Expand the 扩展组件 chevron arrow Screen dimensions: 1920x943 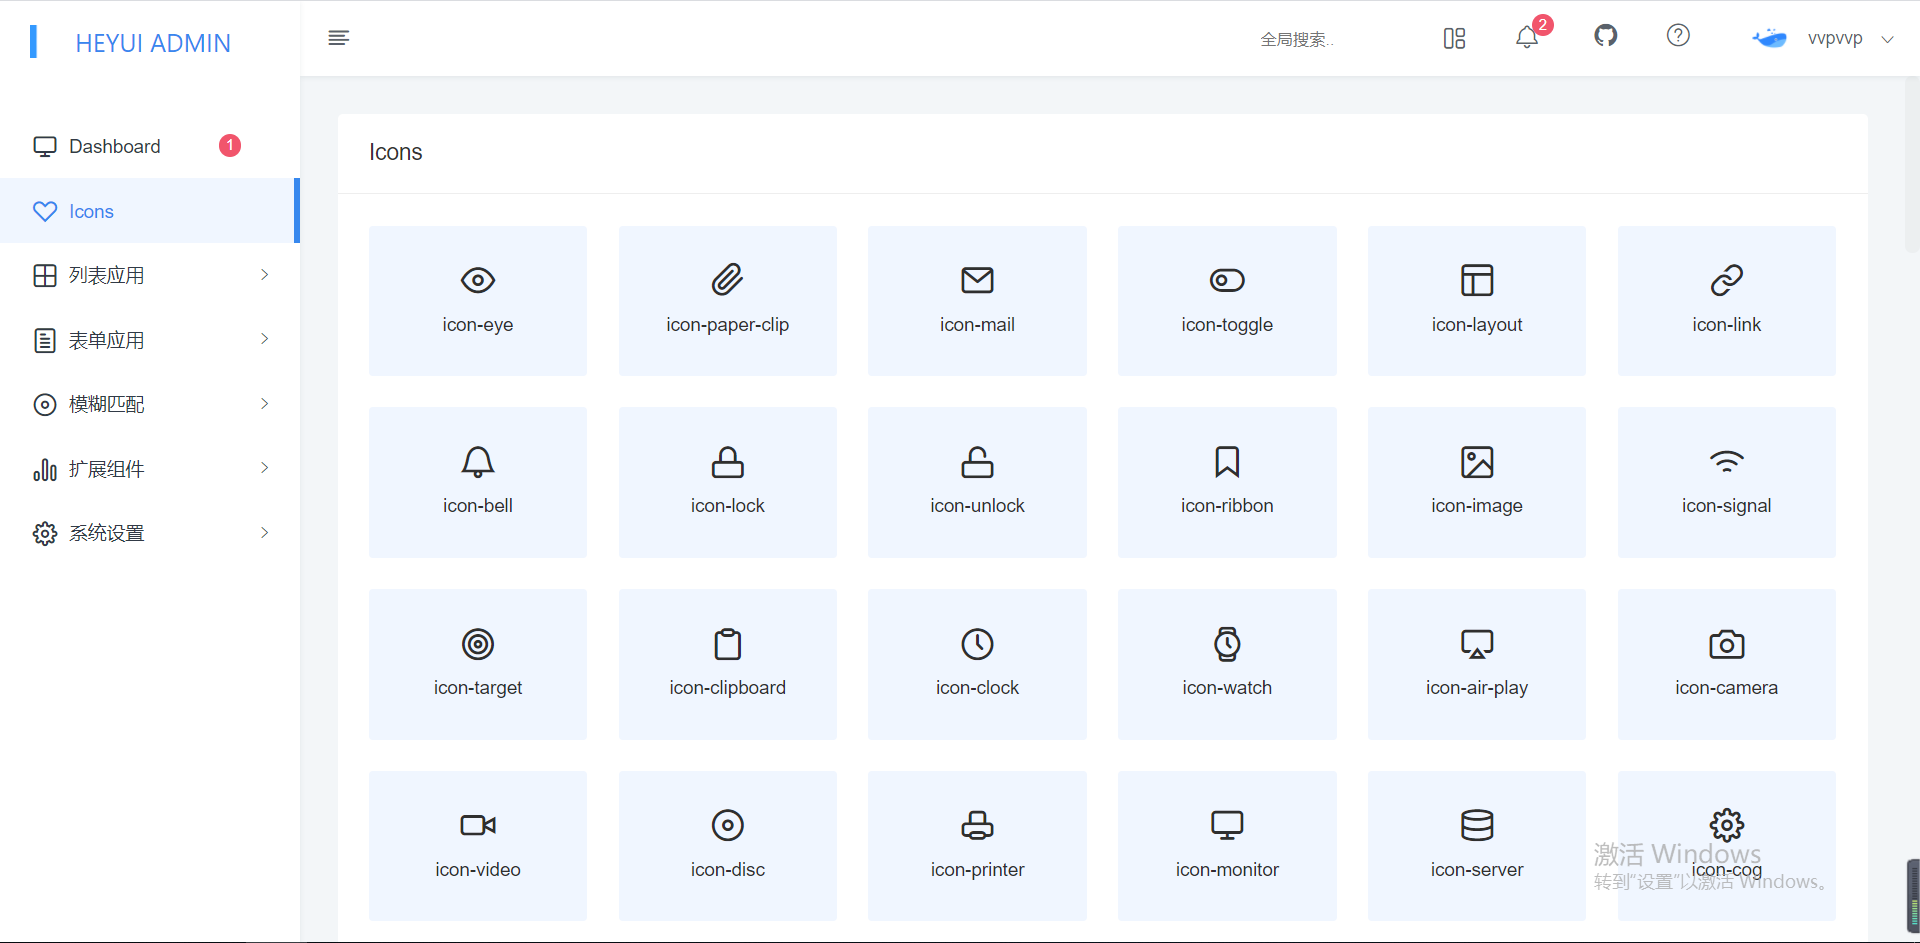pyautogui.click(x=265, y=468)
